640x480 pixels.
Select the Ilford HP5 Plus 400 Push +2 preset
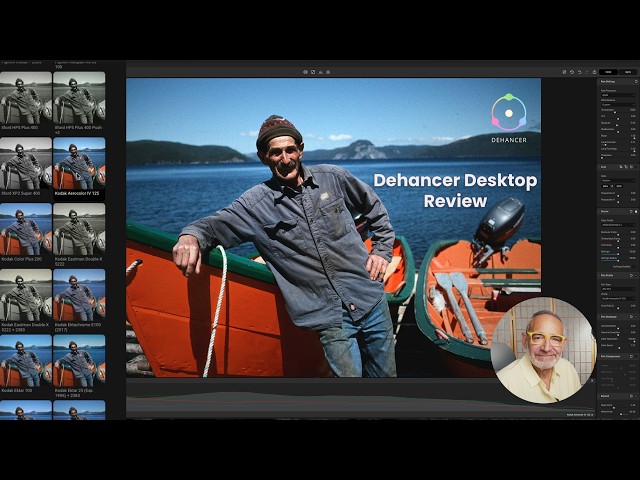79,98
